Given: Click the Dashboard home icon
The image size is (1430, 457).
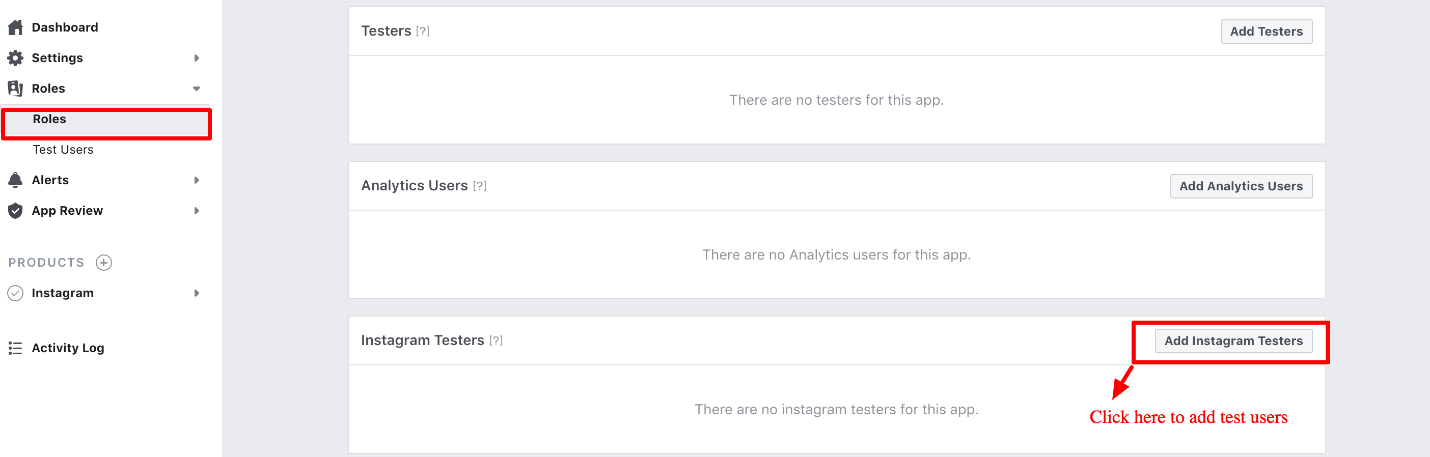Looking at the screenshot, I should tap(15, 28).
